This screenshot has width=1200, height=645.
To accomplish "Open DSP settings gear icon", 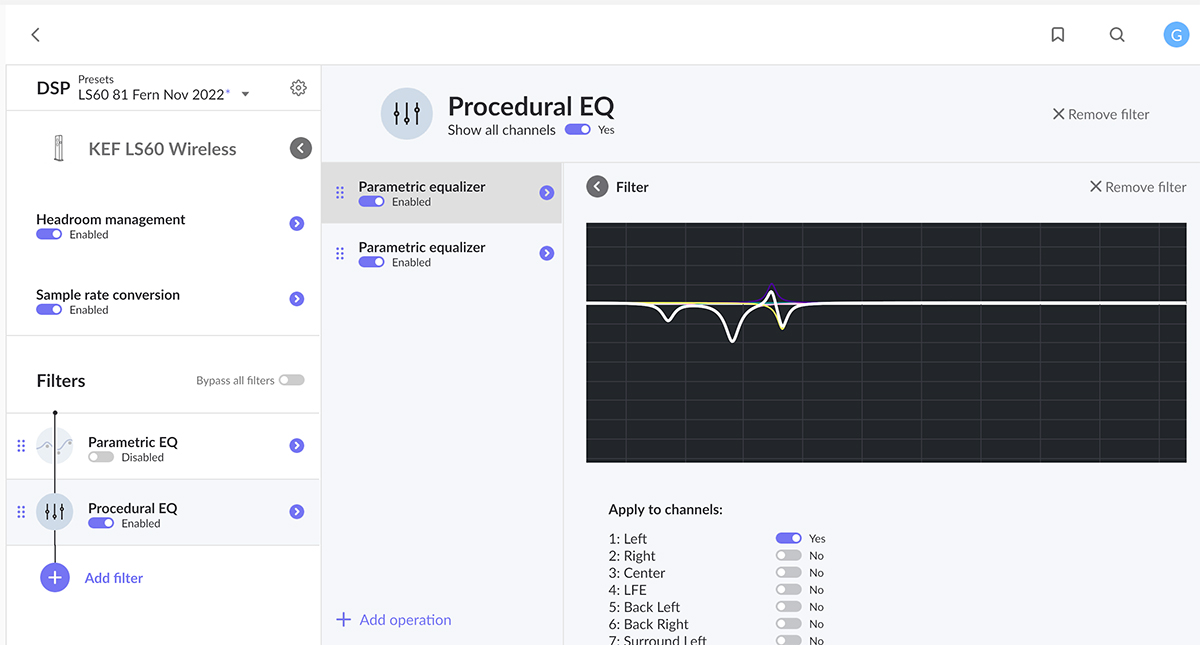I will click(x=298, y=88).
